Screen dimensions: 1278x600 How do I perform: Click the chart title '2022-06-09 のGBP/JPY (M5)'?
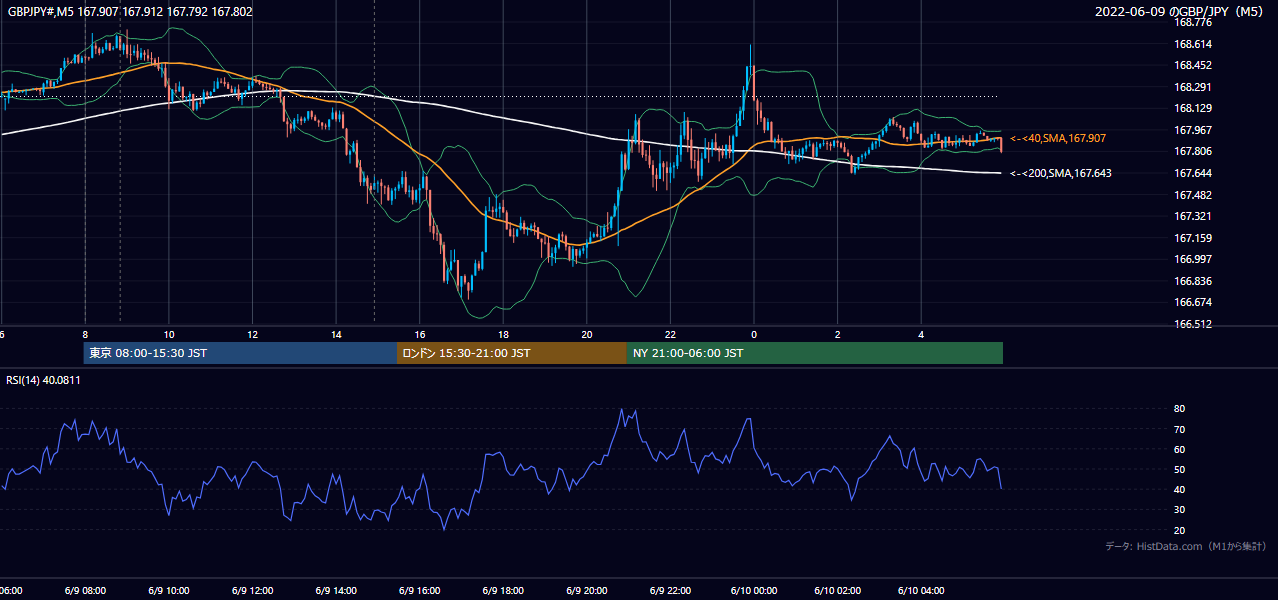(x=1181, y=12)
